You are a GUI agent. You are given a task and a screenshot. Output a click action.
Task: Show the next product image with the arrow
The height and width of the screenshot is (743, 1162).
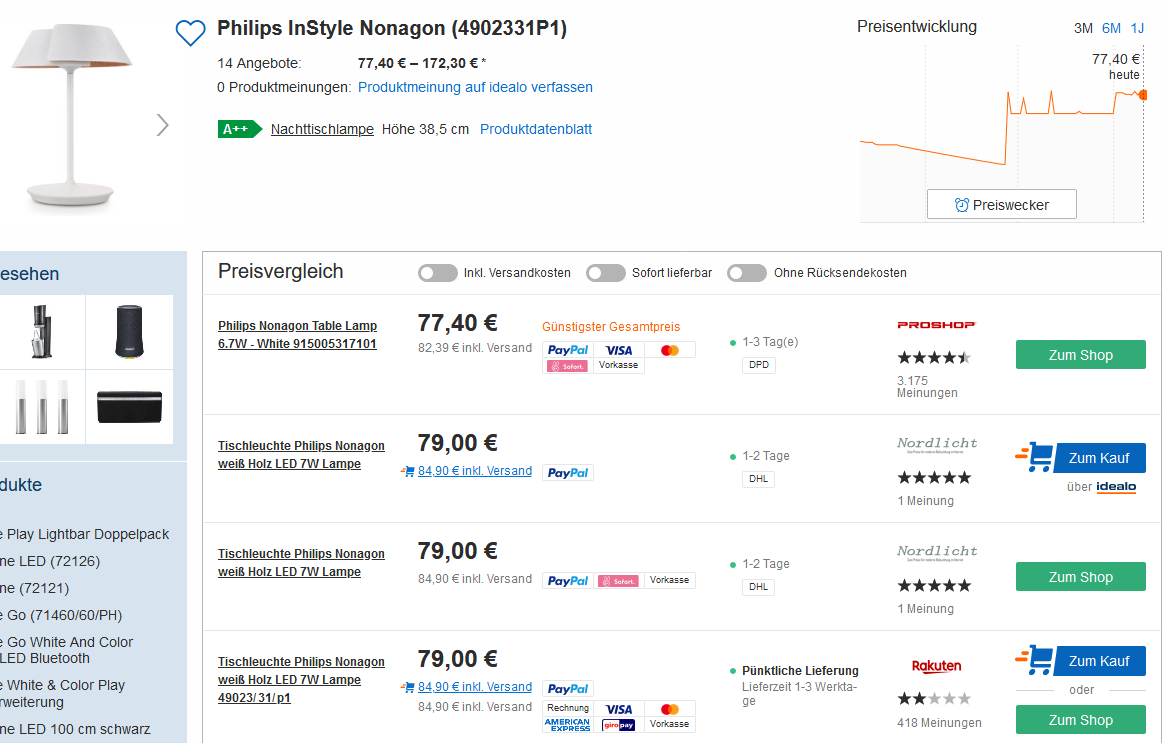(x=163, y=125)
